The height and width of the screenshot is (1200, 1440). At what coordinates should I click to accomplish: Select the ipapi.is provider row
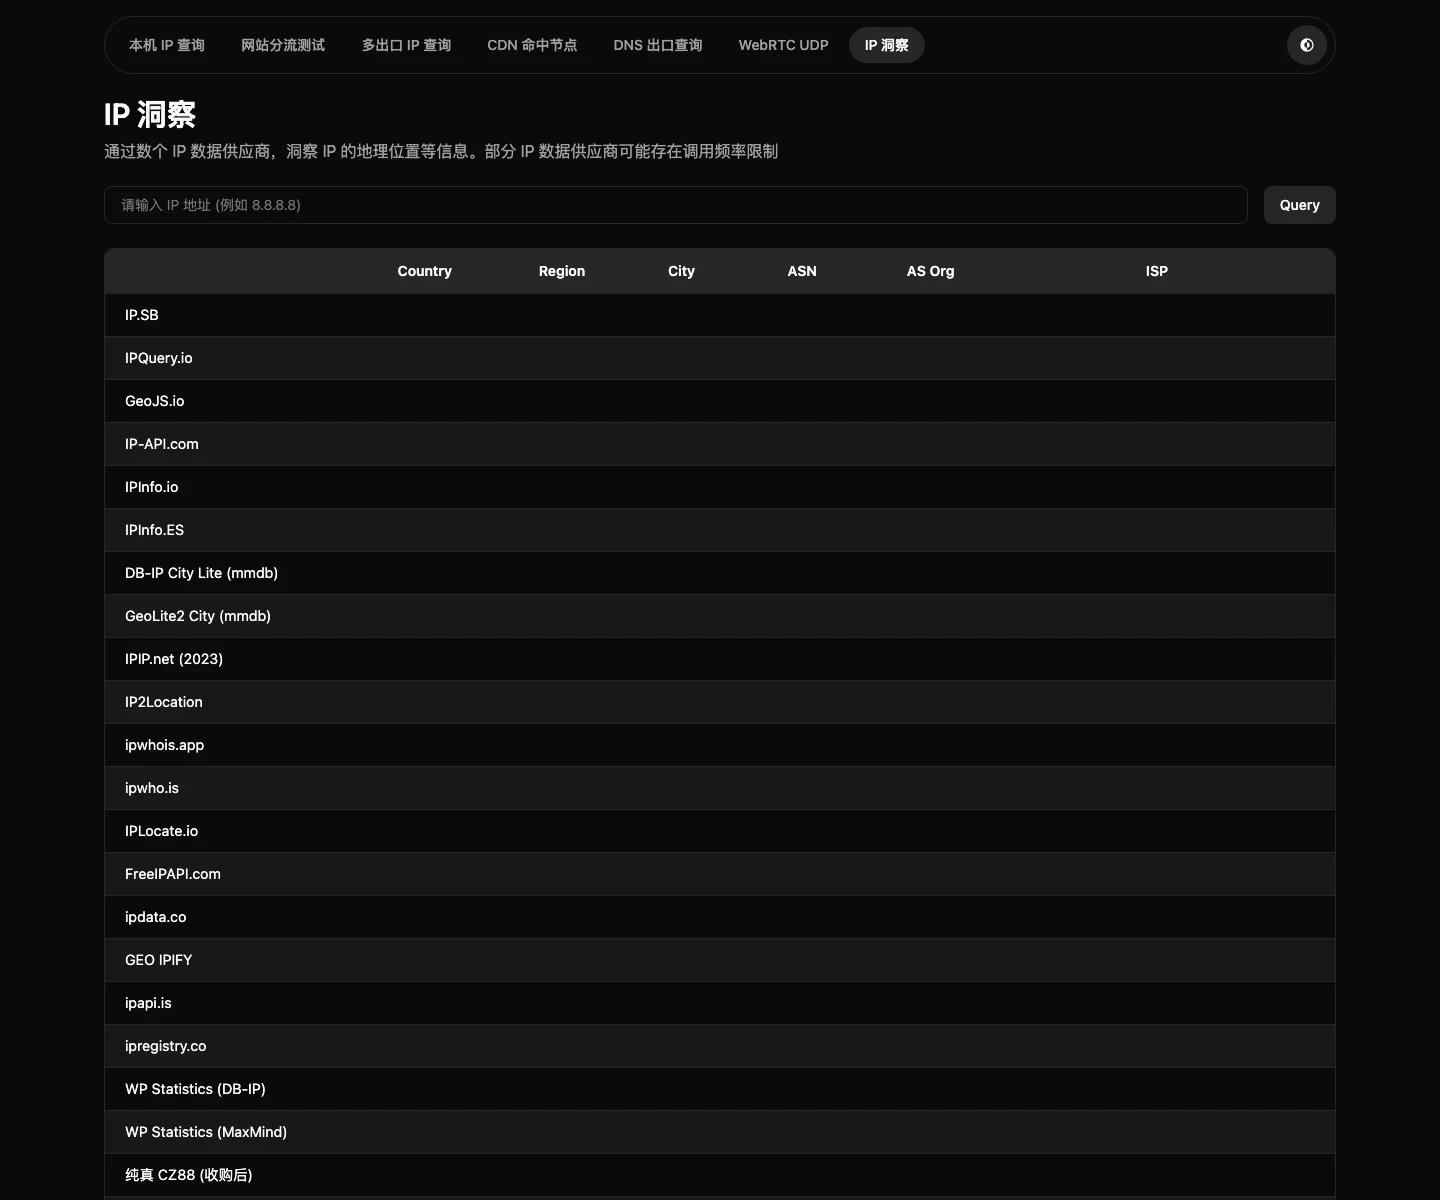click(720, 1003)
